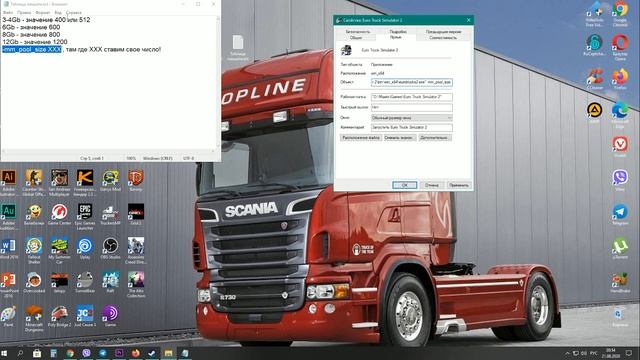Click Apply in the Properties dialog
This screenshot has height=360, width=640.
click(459, 185)
